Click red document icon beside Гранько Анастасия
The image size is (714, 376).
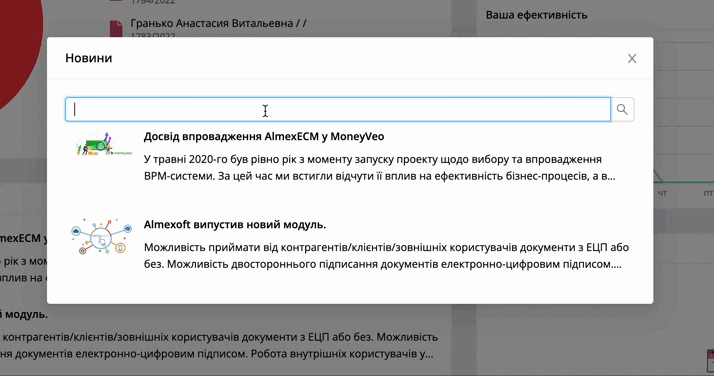[116, 28]
